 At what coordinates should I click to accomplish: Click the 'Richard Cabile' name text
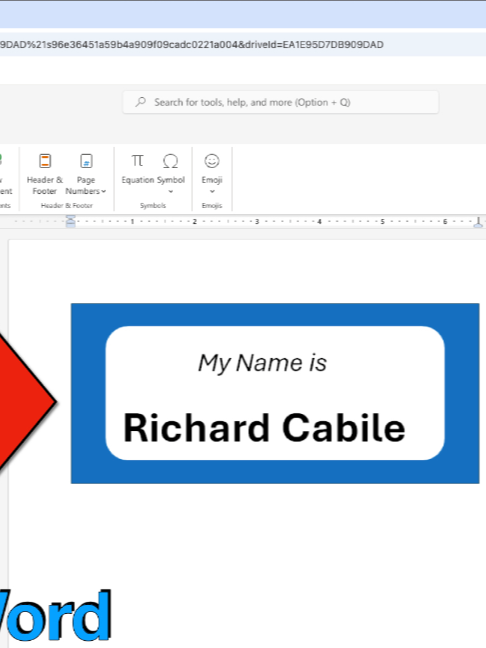[264, 428]
